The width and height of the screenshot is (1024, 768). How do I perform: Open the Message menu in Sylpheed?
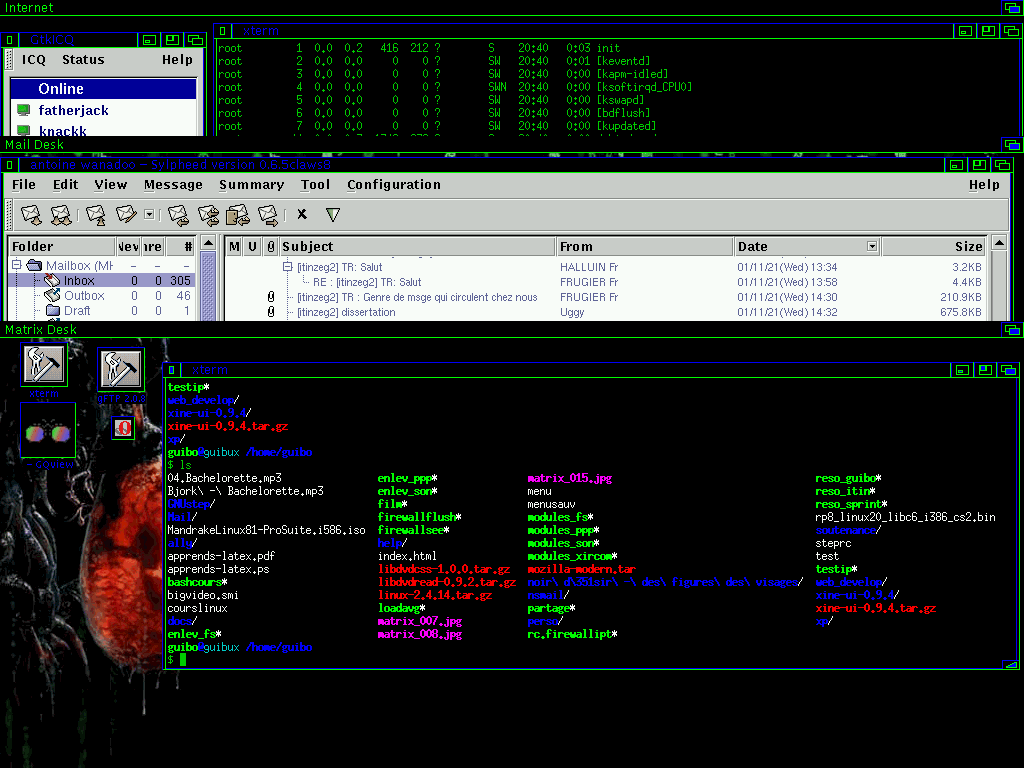coord(173,185)
